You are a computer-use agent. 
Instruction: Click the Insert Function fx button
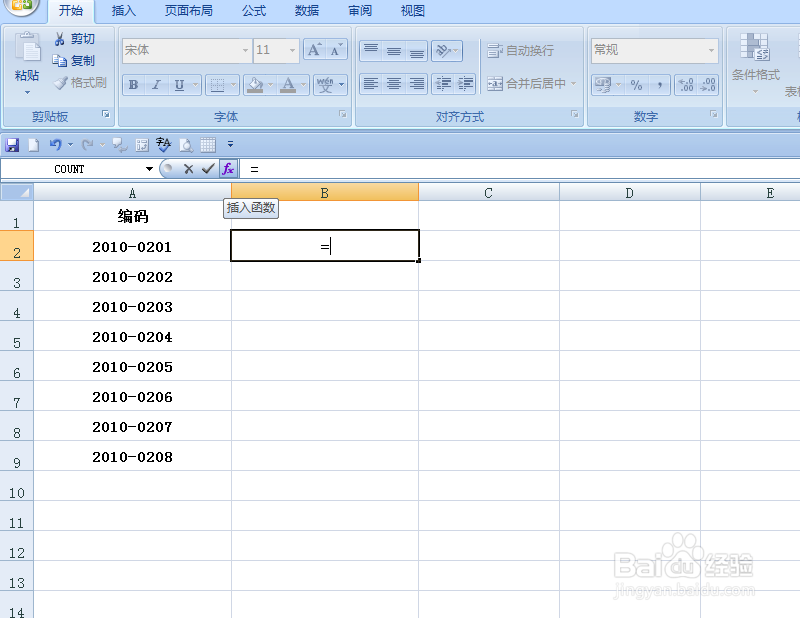point(228,168)
